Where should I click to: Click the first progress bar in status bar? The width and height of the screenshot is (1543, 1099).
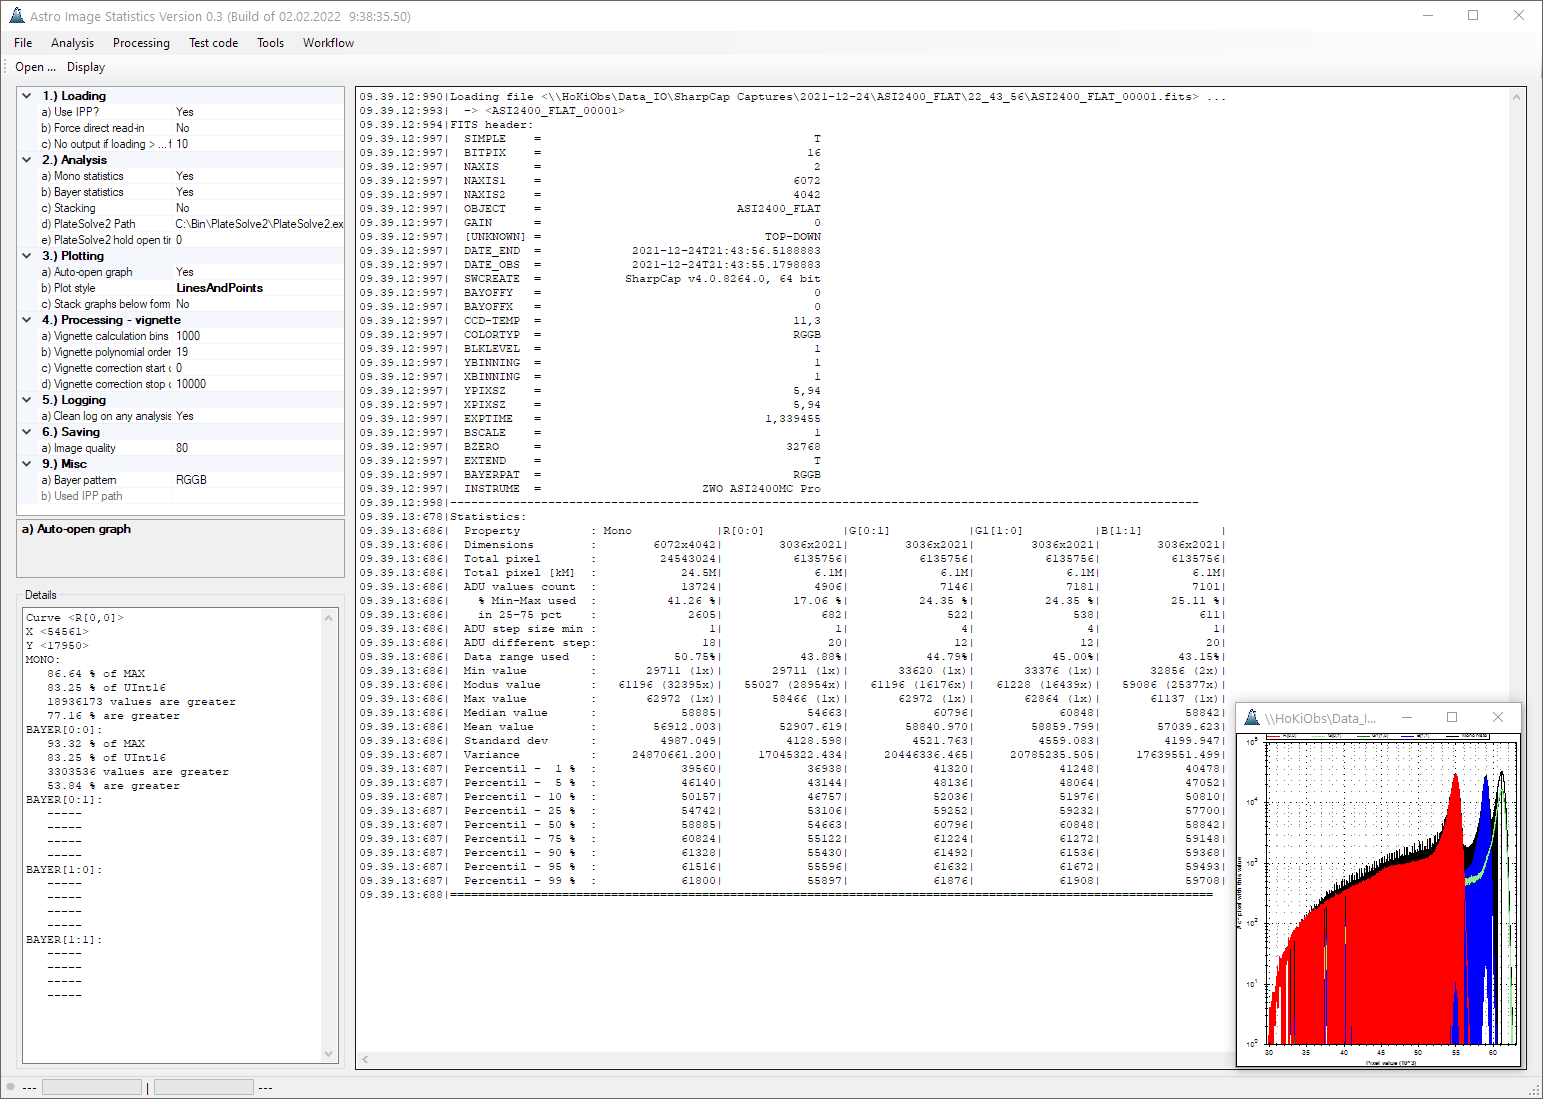click(x=92, y=1087)
